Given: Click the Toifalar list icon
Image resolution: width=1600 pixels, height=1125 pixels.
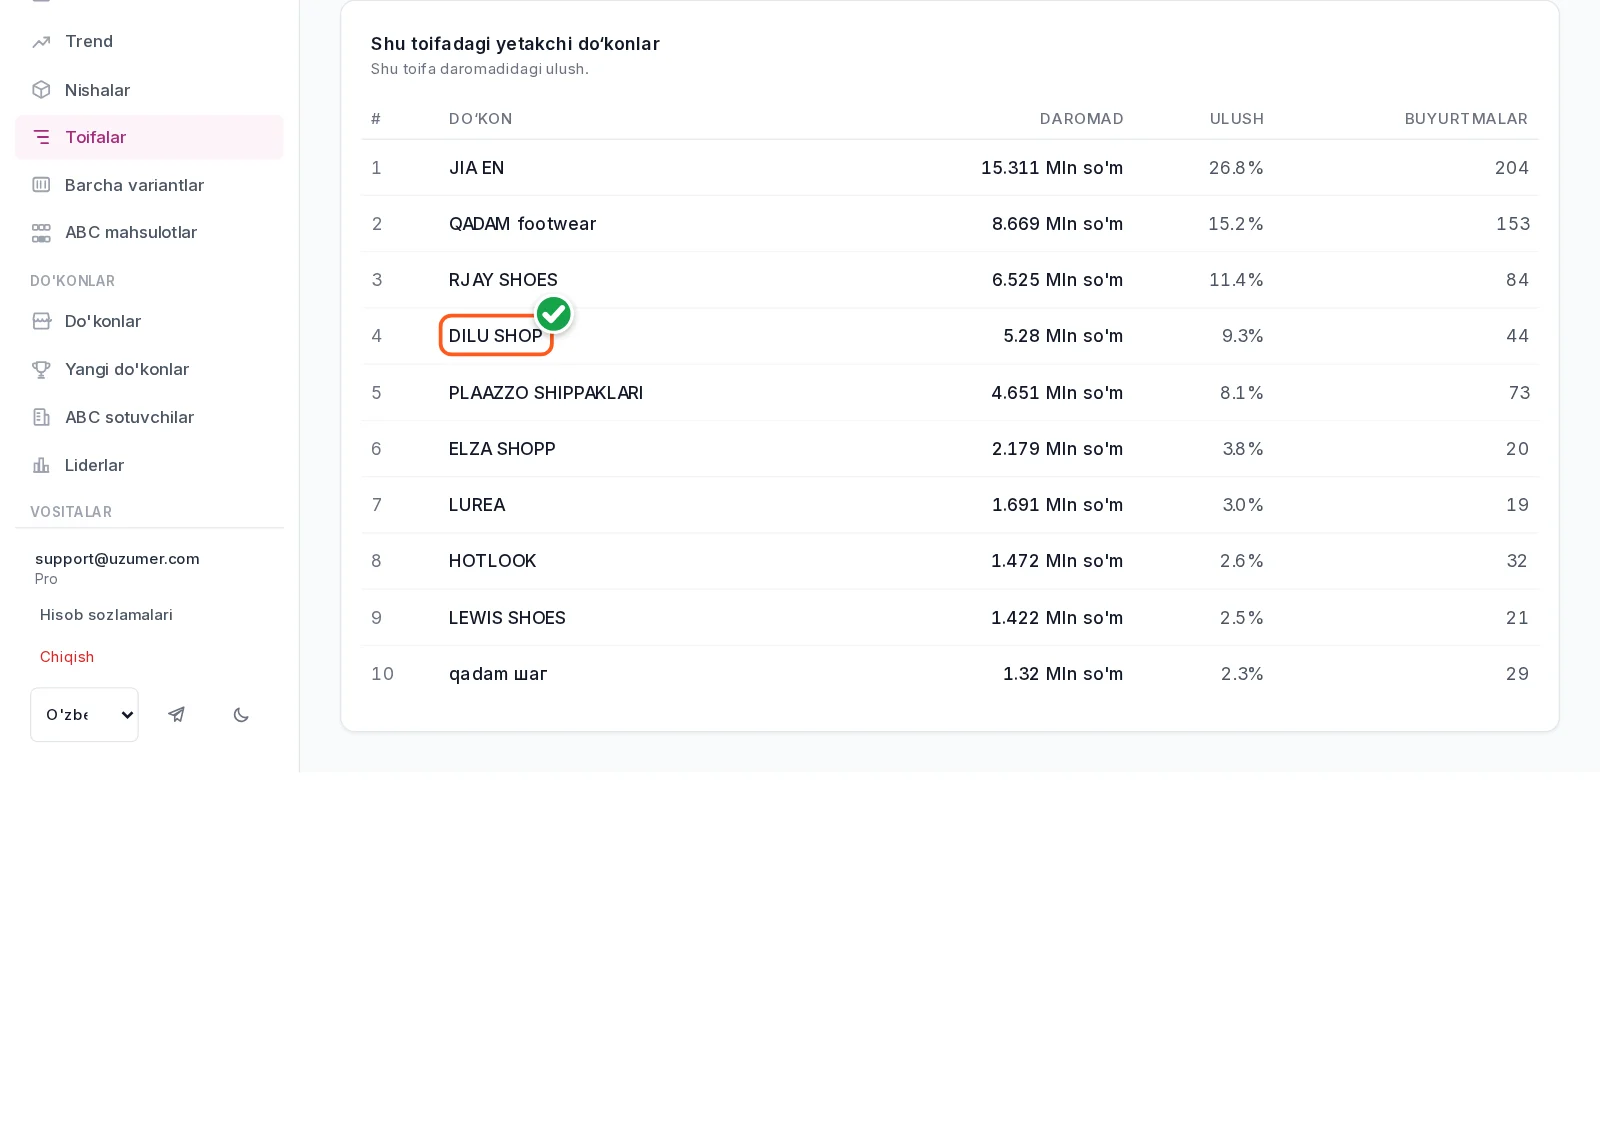Looking at the screenshot, I should point(41,137).
